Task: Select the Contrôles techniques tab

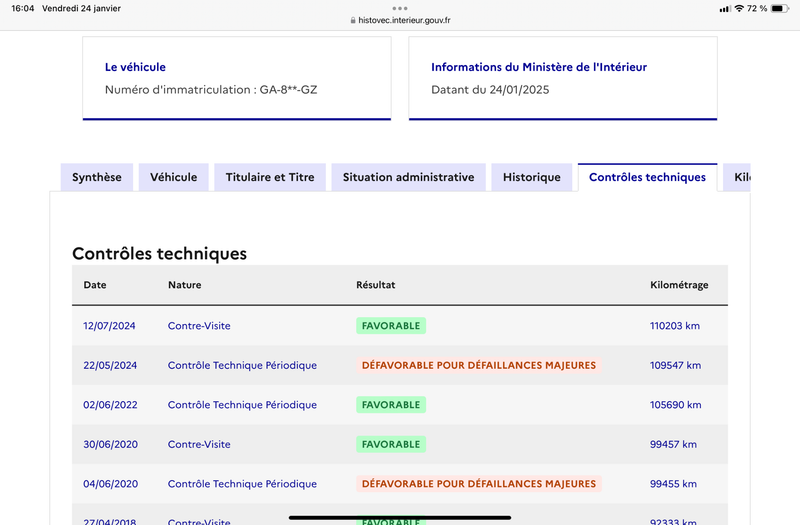Action: coord(647,177)
